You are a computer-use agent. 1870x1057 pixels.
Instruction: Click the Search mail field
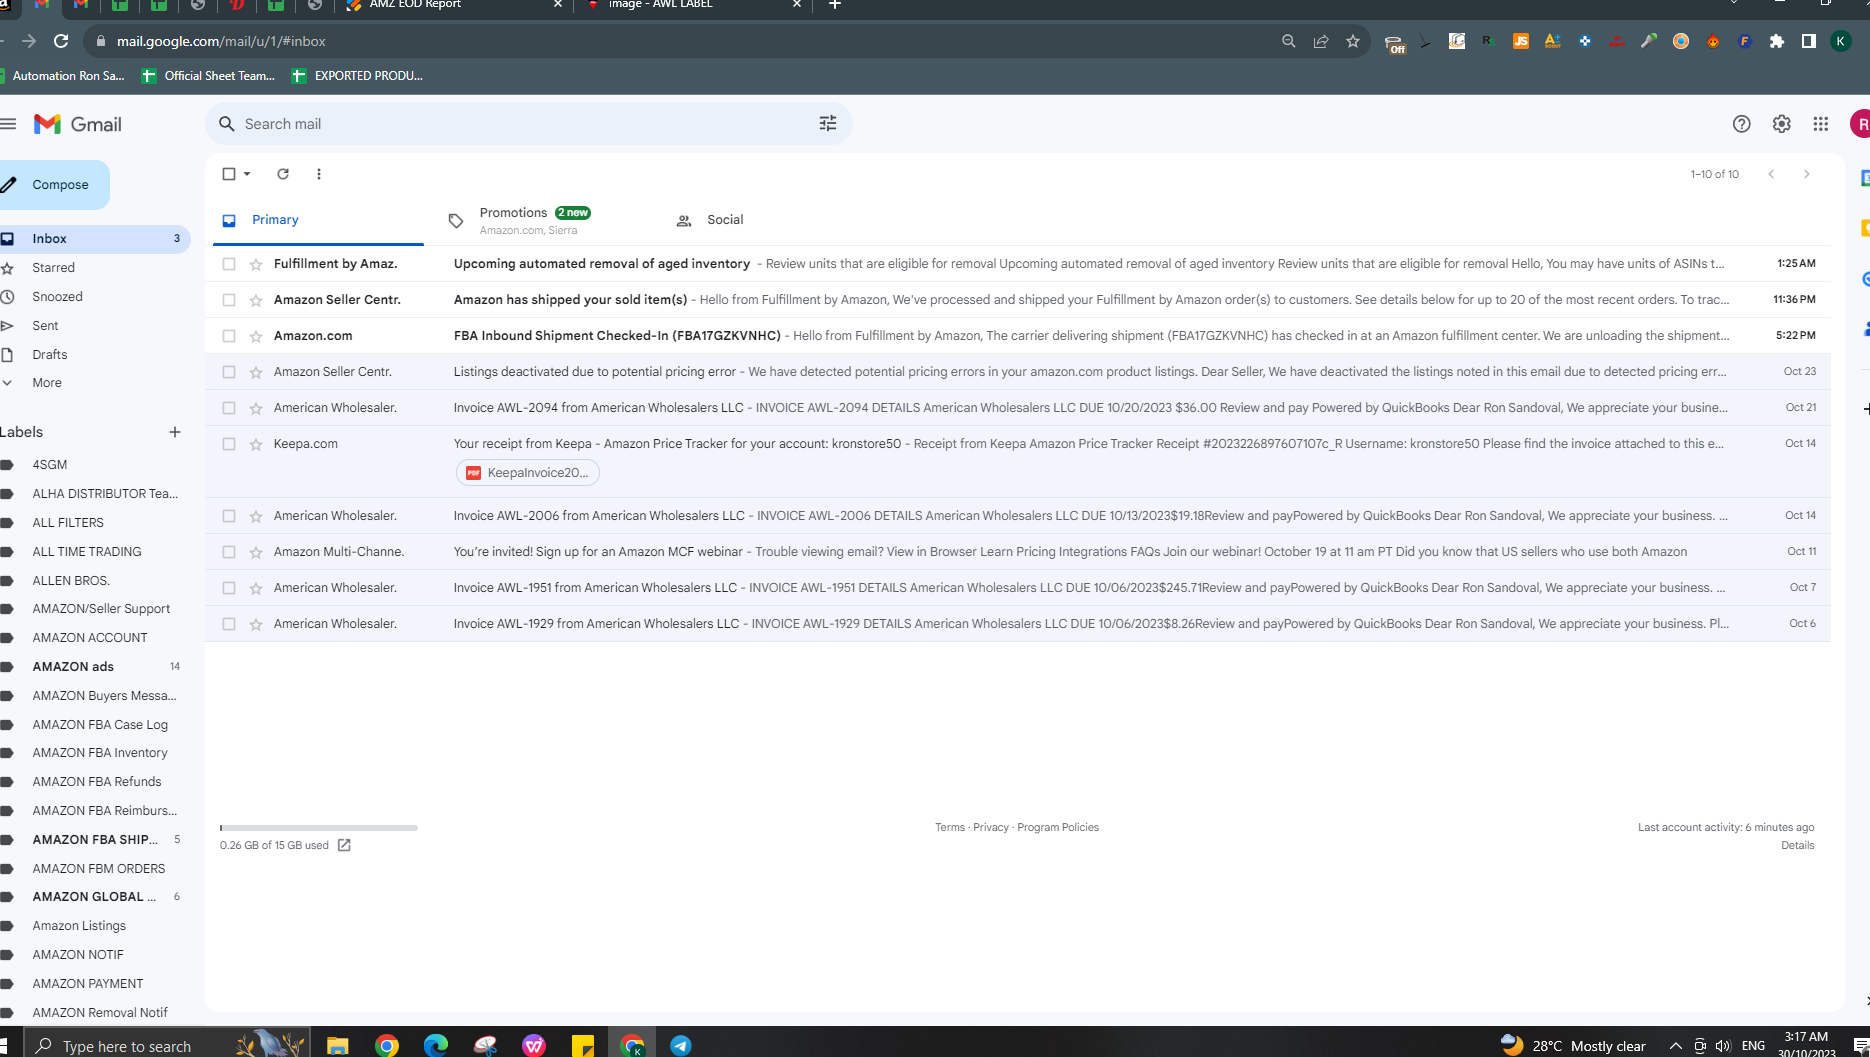click(x=528, y=124)
